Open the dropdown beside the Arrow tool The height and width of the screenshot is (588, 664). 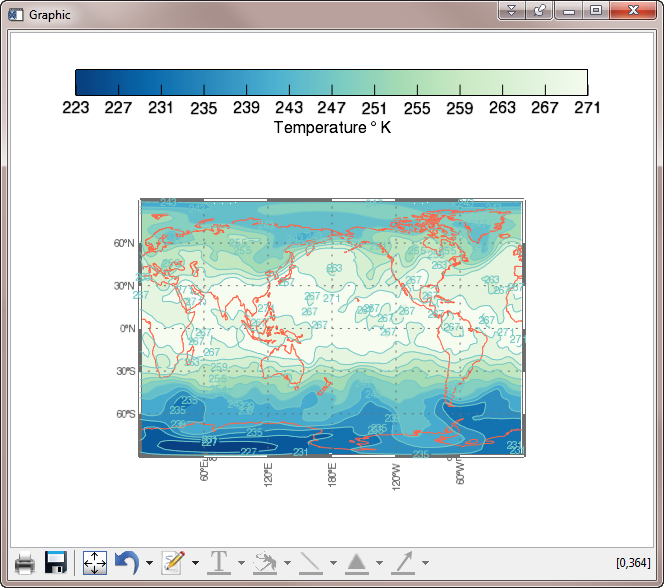coord(426,563)
